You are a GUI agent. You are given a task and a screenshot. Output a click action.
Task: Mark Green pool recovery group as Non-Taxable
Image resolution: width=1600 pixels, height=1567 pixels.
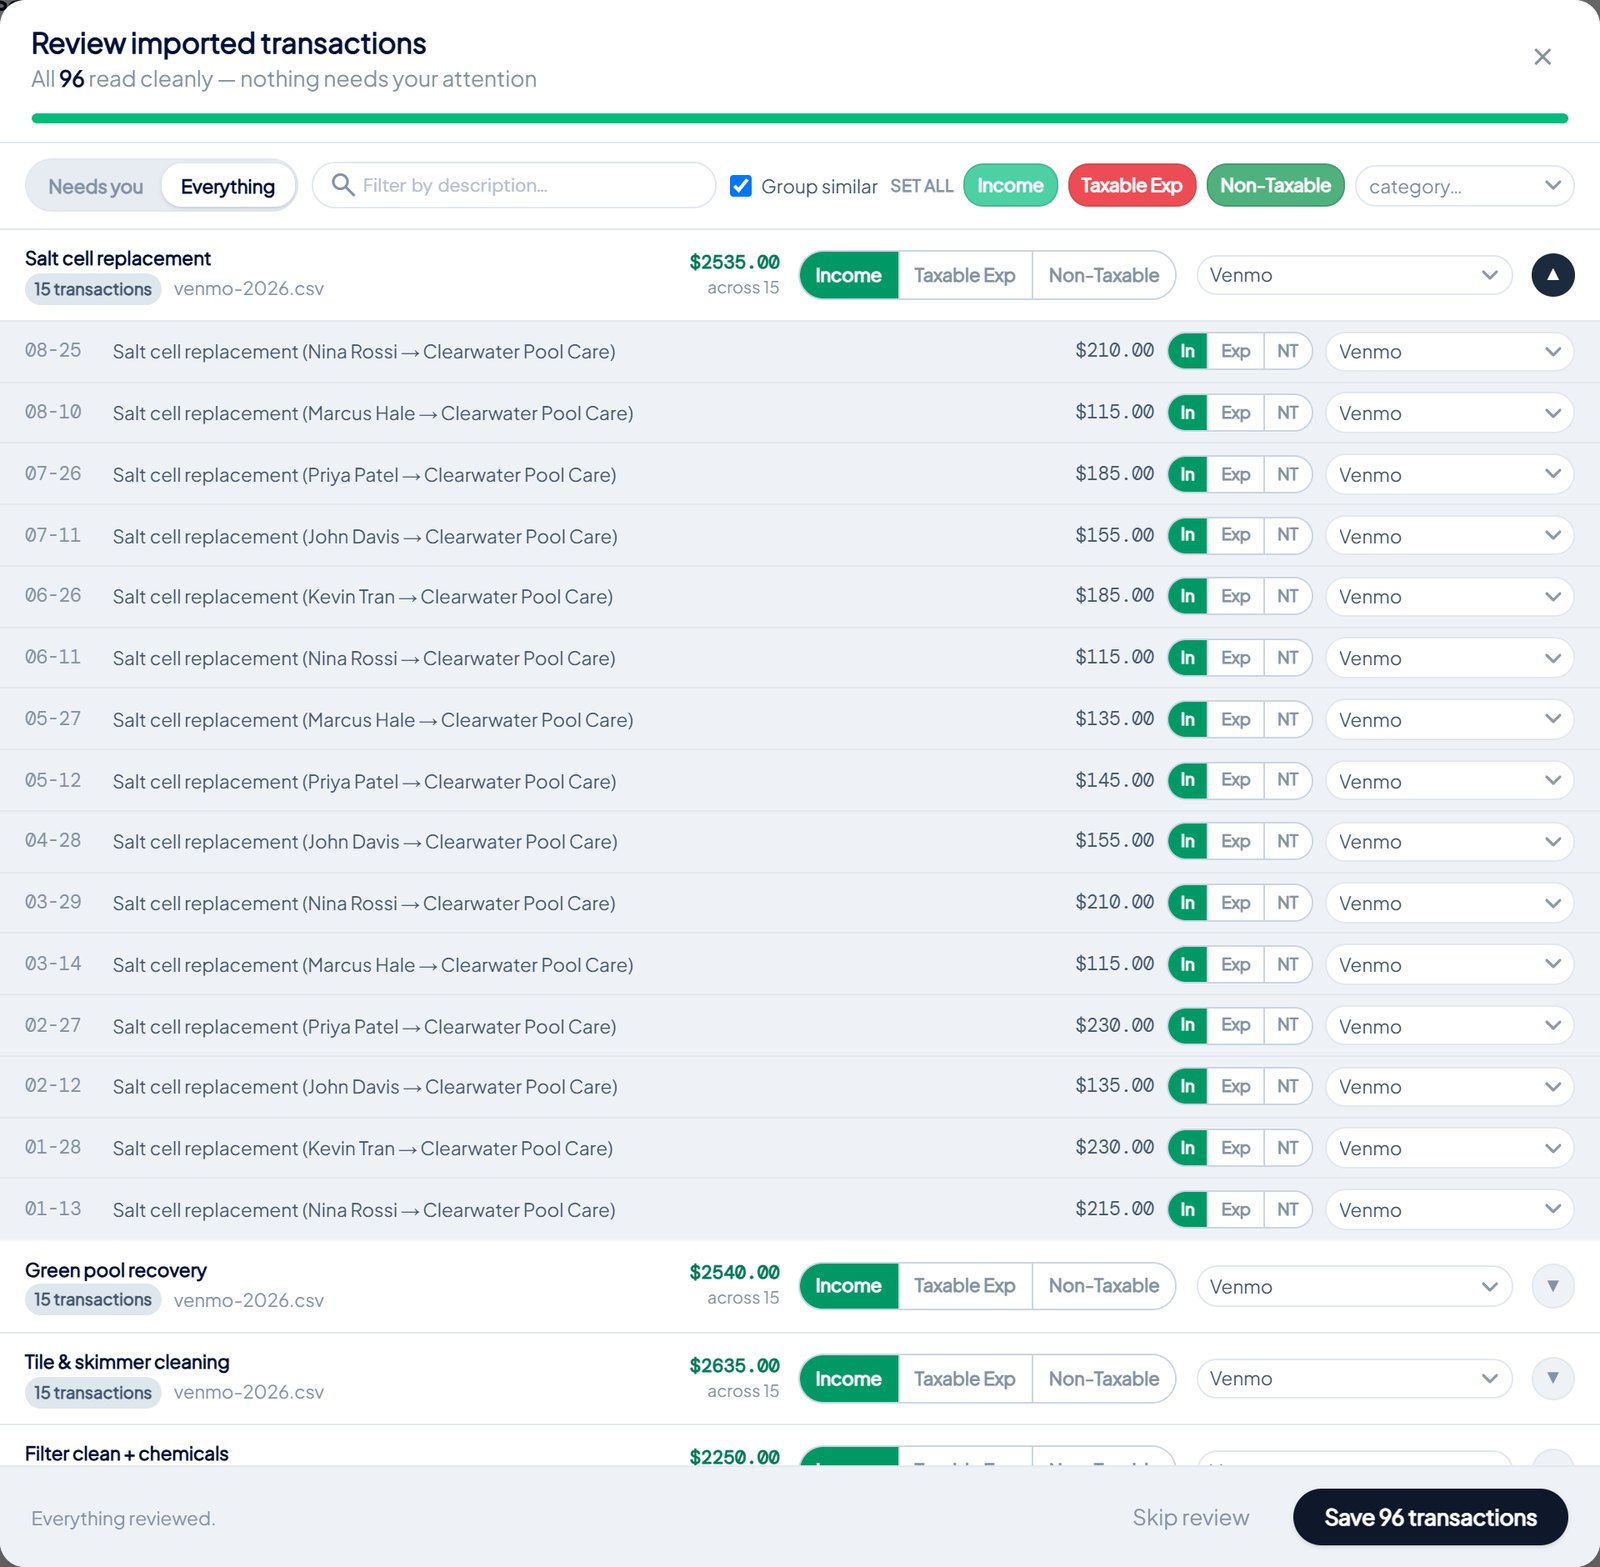1104,1286
